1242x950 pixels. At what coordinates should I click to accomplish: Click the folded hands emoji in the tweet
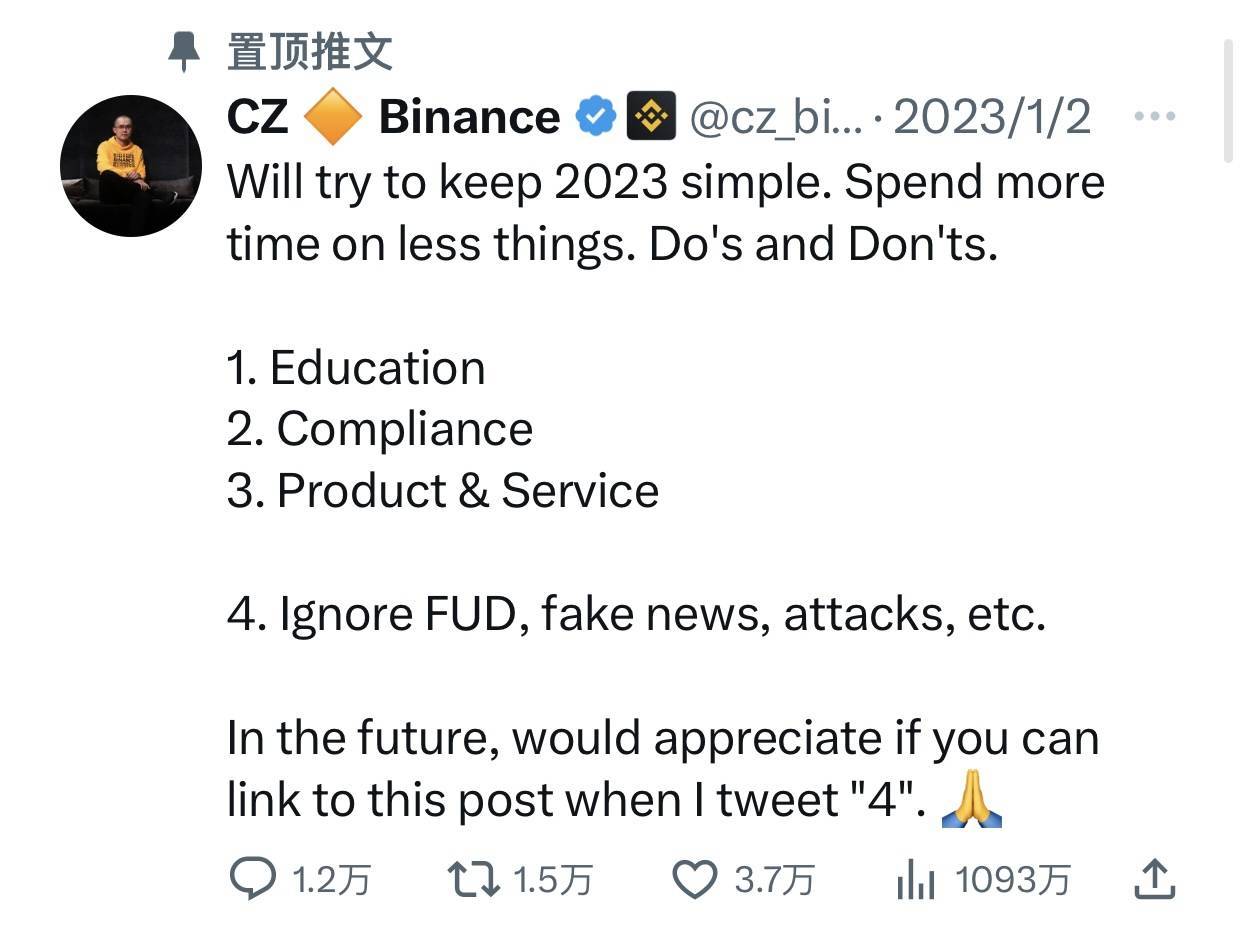click(971, 800)
